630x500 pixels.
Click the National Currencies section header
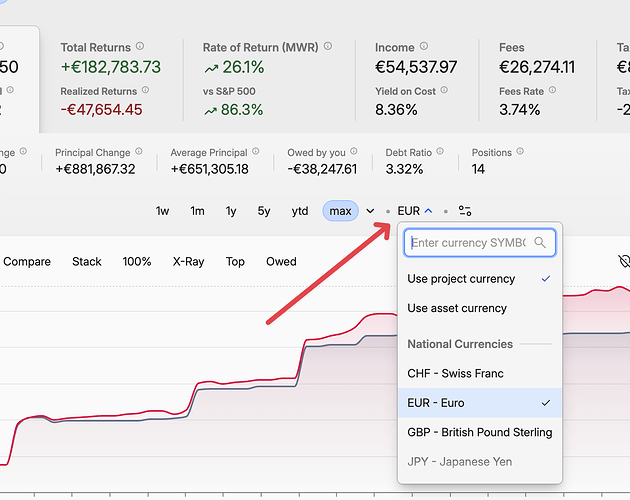coord(460,344)
